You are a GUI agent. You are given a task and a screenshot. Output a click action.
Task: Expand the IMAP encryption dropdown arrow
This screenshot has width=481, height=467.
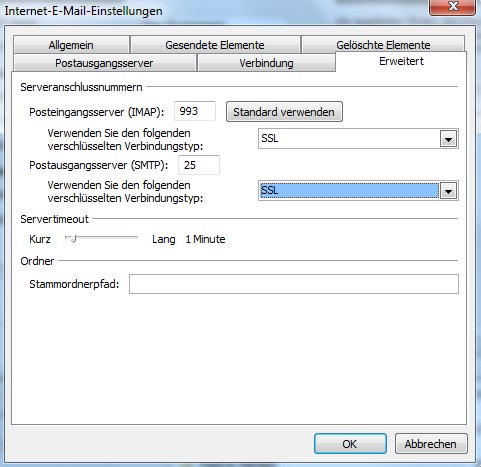pyautogui.click(x=449, y=139)
